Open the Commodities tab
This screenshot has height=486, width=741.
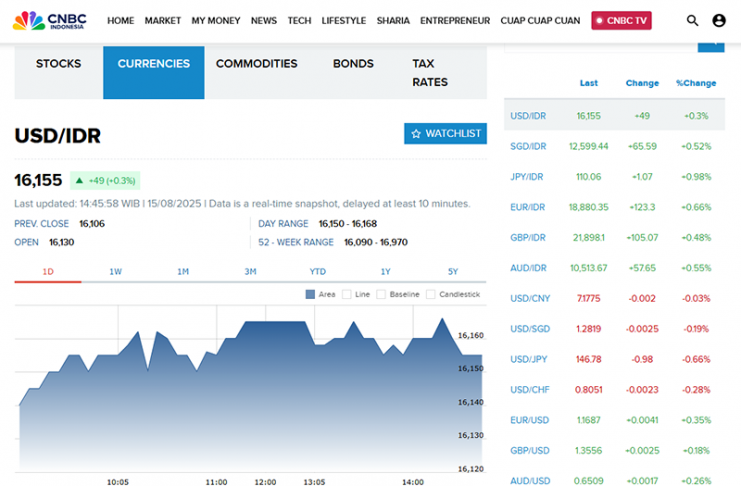(256, 64)
